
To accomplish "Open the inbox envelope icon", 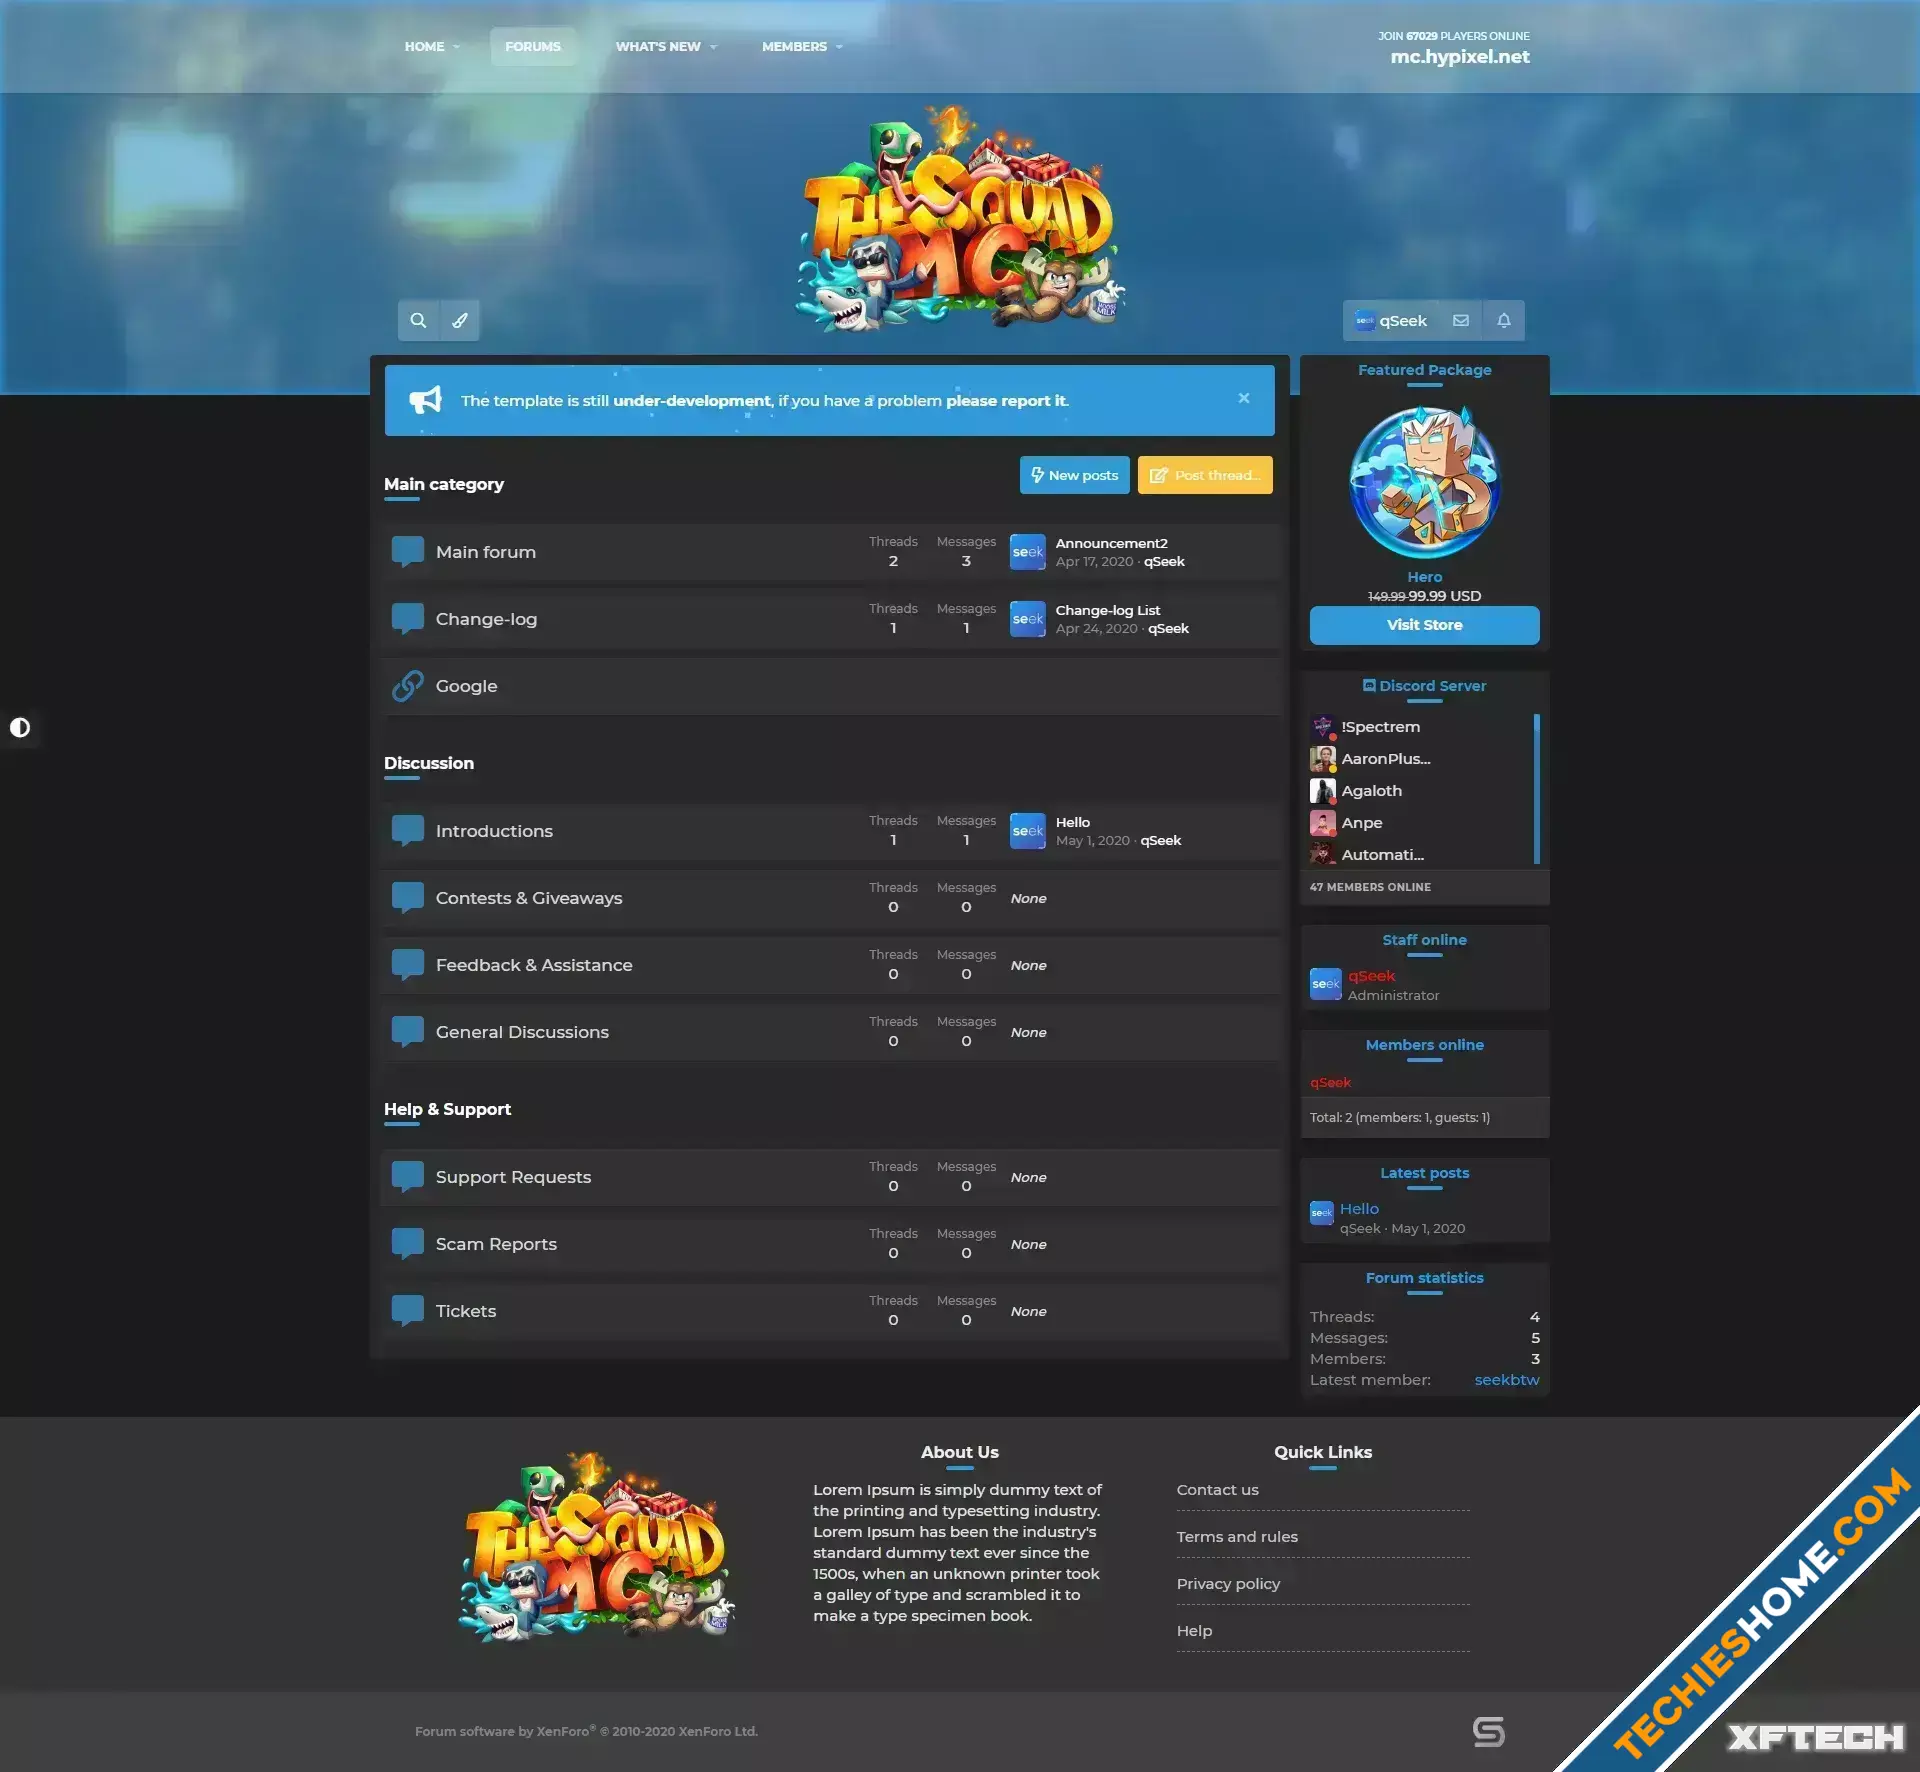I will click(1461, 321).
